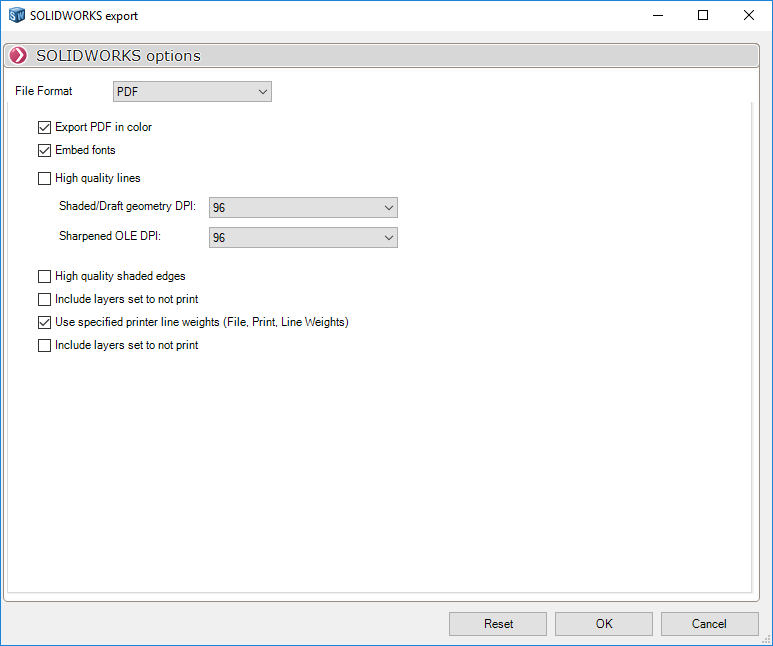This screenshot has width=773, height=646.
Task: Enable High quality lines
Action: pyautogui.click(x=44, y=179)
